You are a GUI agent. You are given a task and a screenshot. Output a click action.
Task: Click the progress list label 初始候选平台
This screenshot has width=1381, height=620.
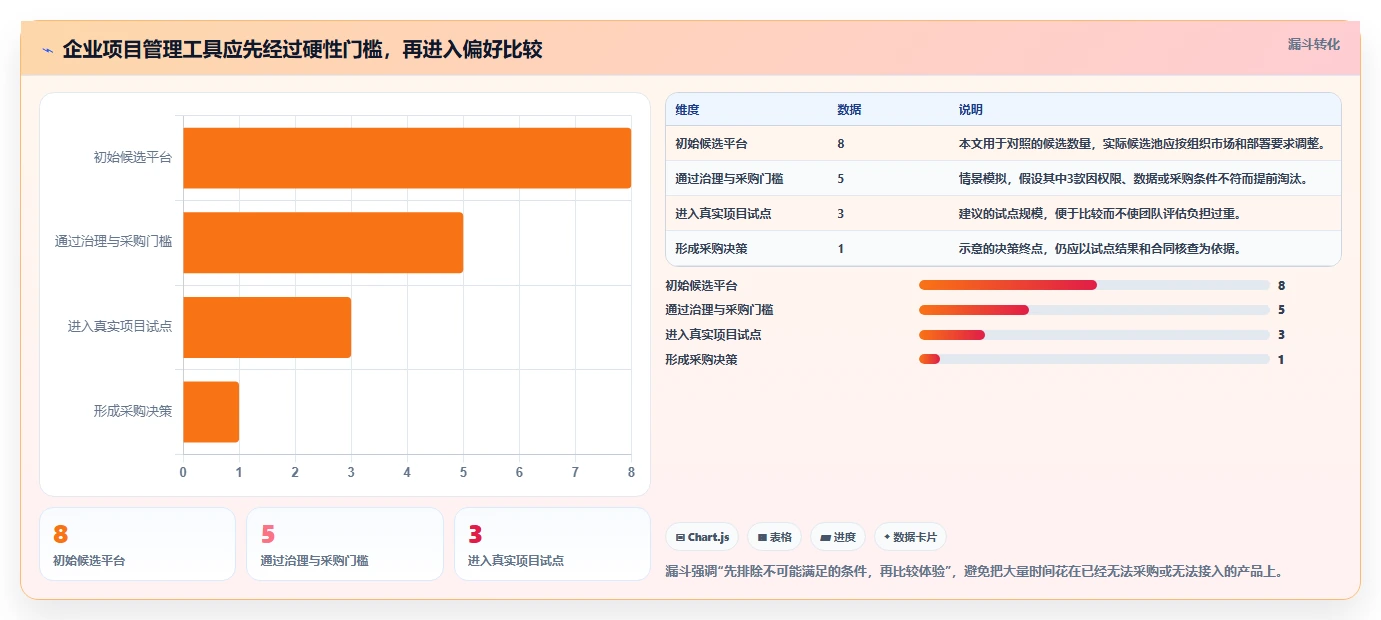pos(701,285)
